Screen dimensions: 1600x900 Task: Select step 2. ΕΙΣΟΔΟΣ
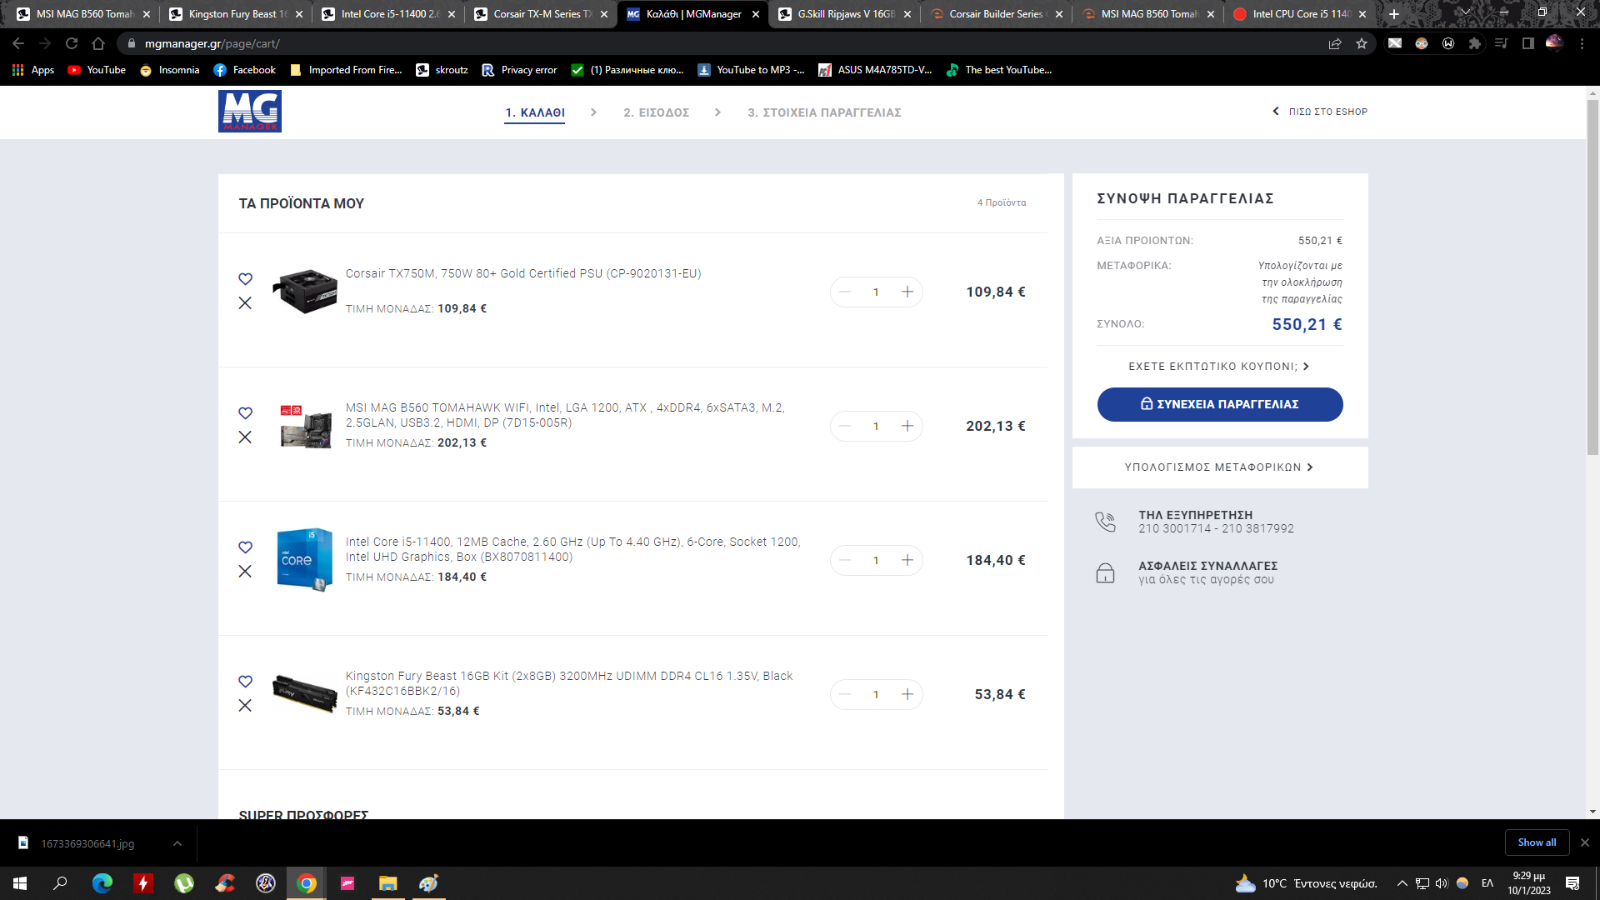click(x=656, y=113)
